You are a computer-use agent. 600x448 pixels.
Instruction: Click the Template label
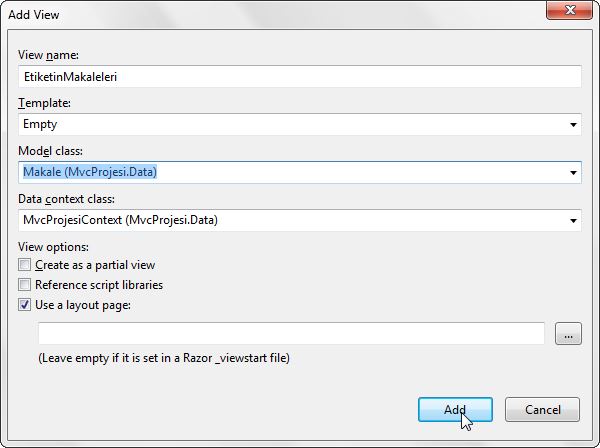[44, 103]
